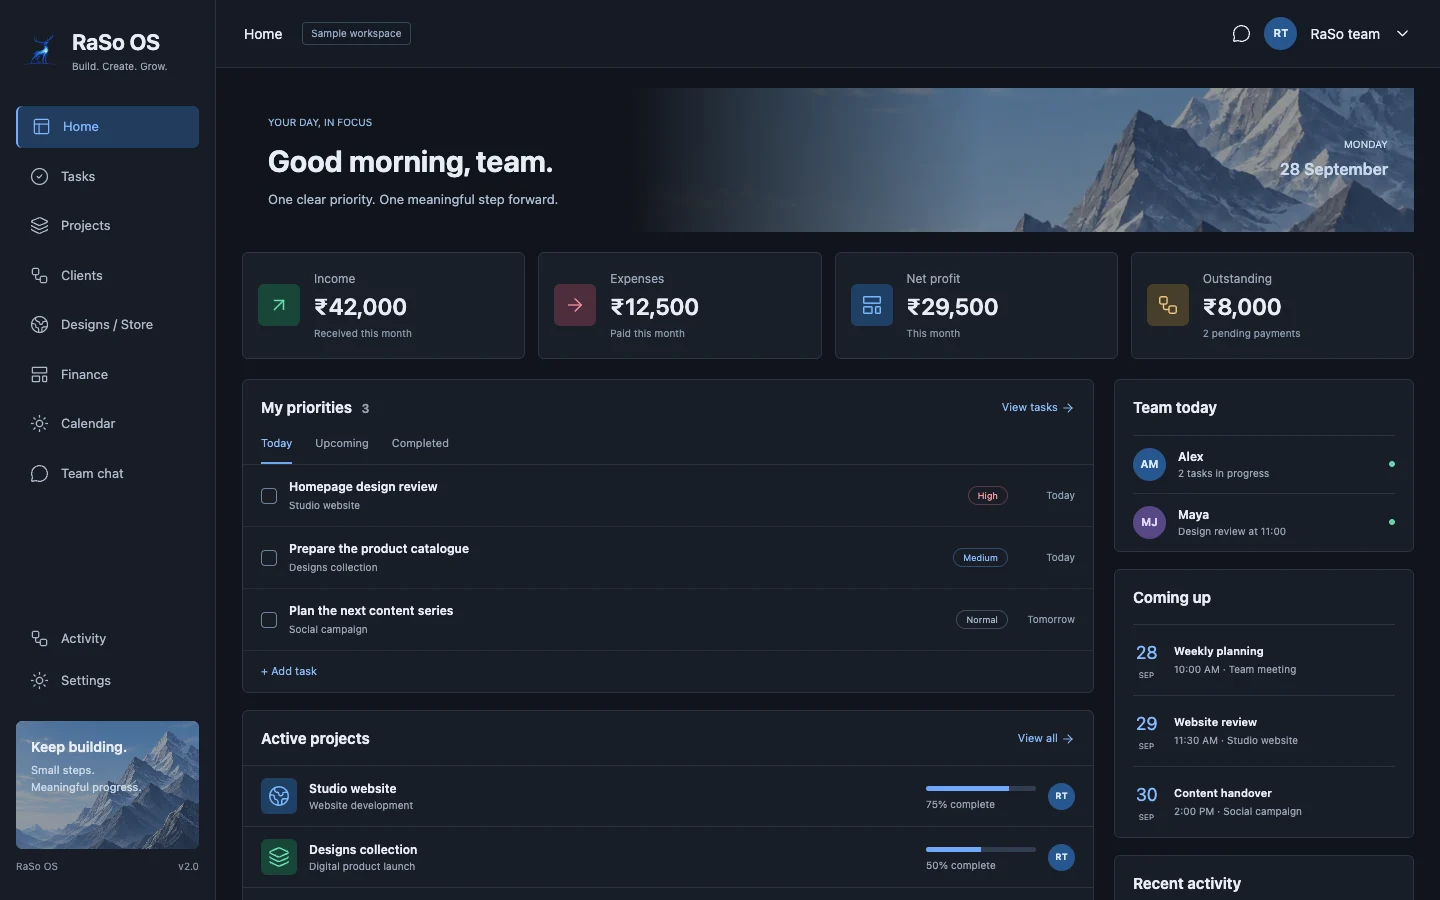1440x900 pixels.
Task: Open the Designs collection layers icon
Action: tap(279, 857)
